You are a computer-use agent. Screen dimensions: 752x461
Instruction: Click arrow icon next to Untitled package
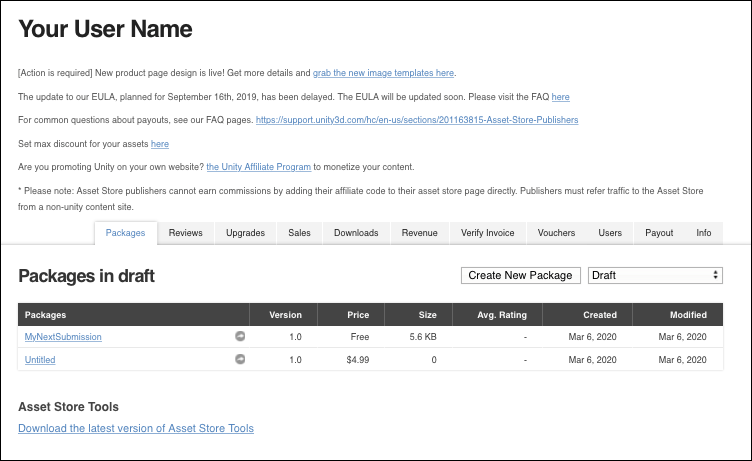240,359
